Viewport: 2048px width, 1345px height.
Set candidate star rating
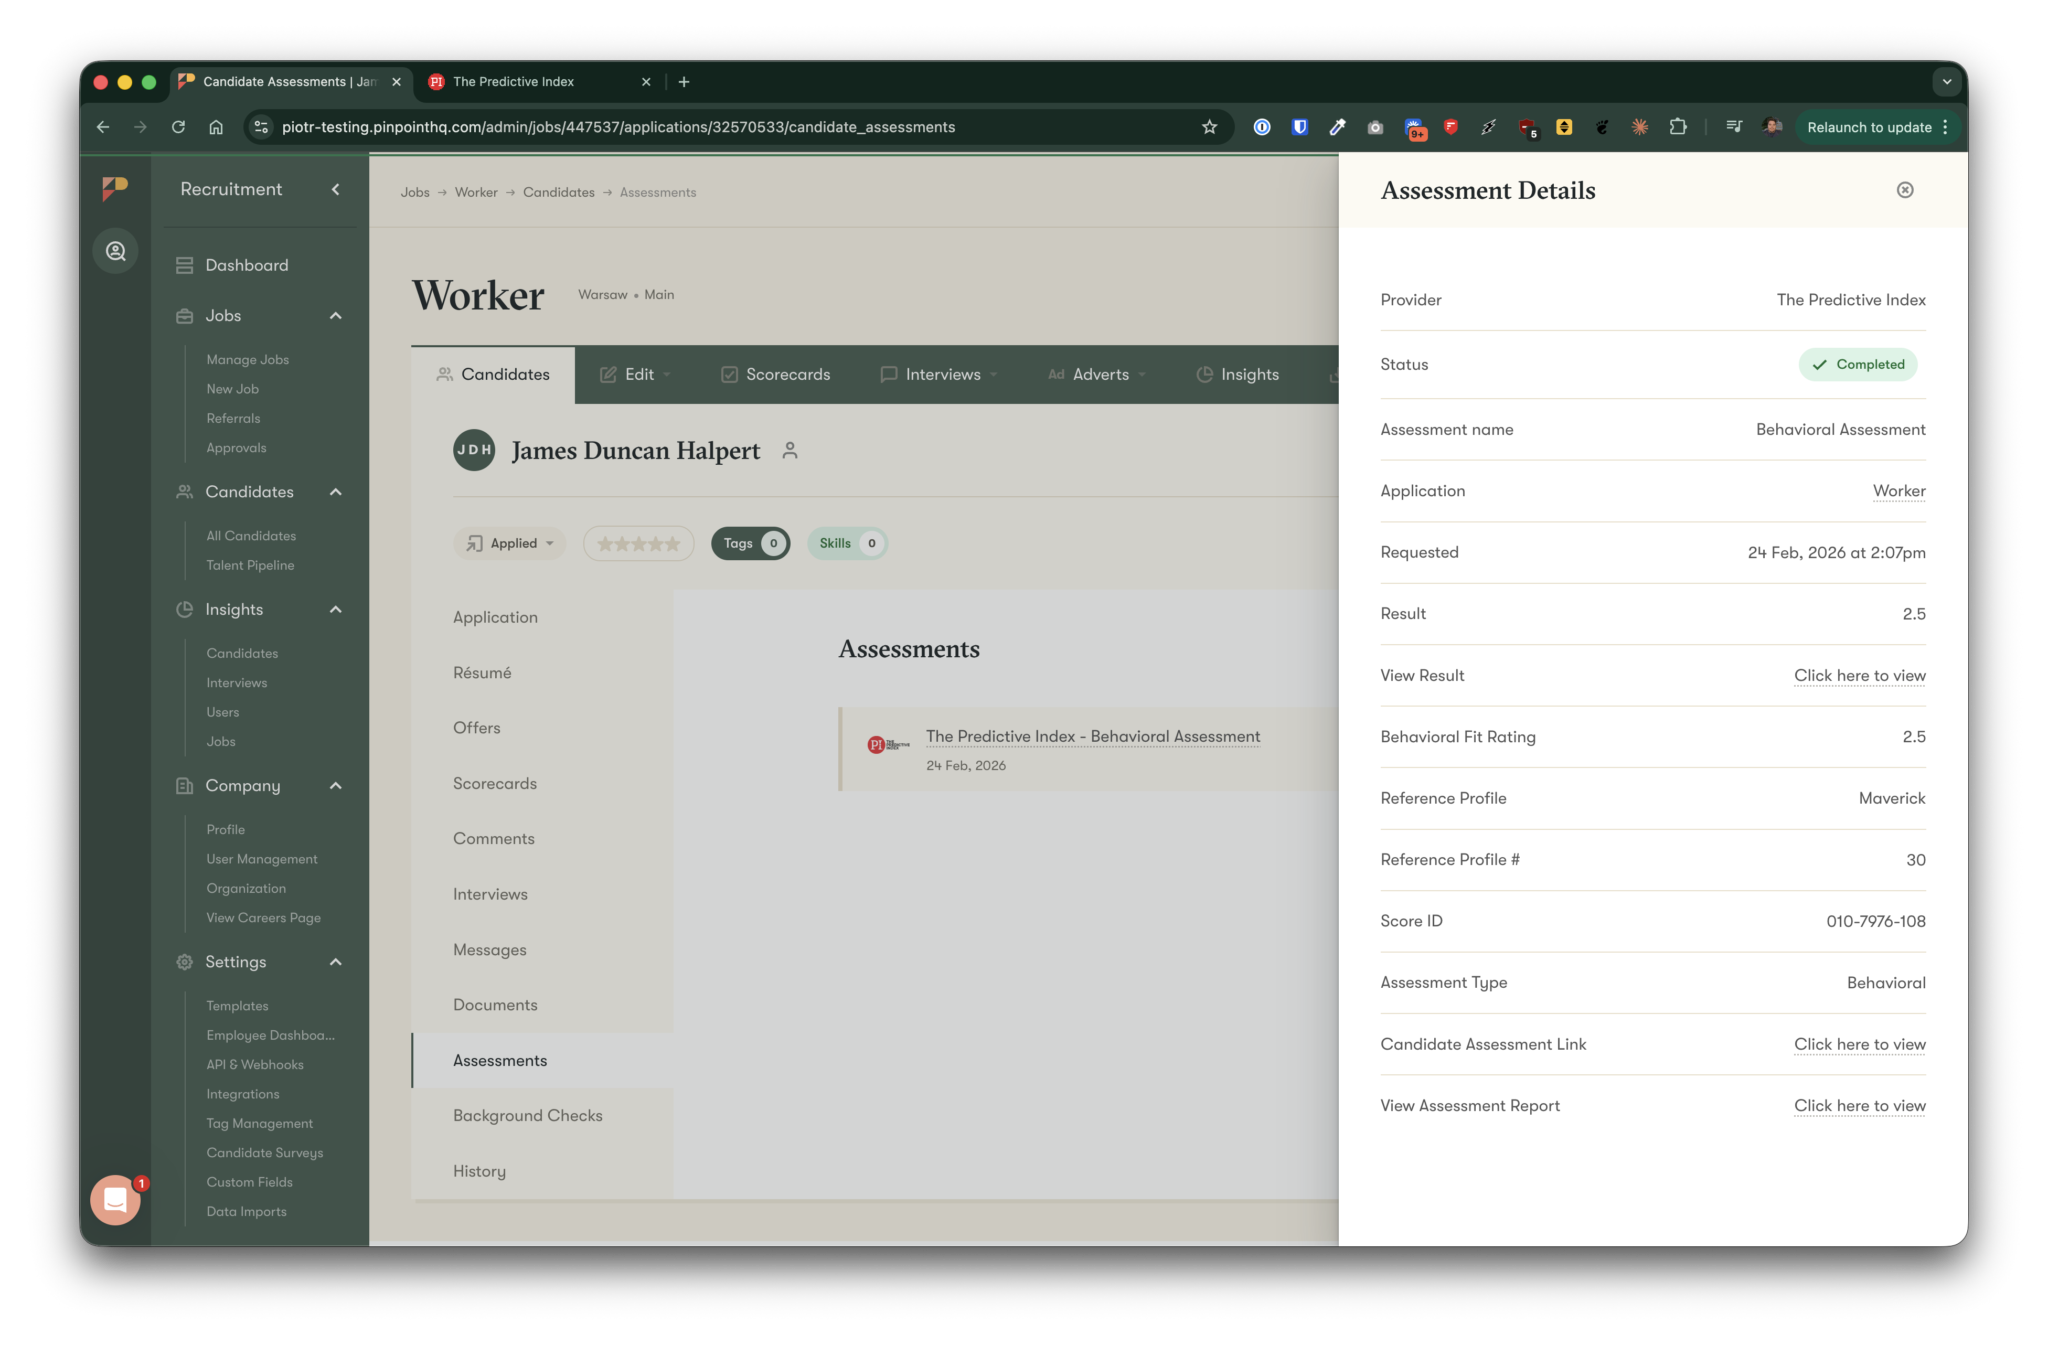(638, 543)
